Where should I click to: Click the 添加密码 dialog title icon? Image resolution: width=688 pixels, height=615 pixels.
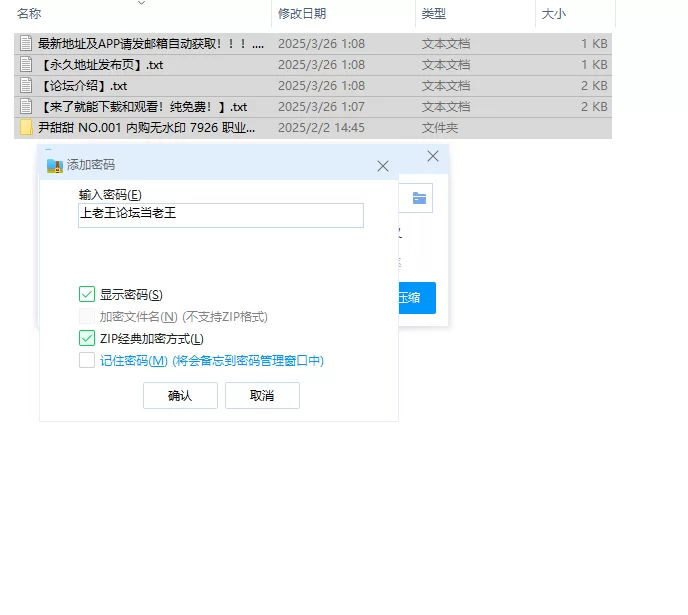(55, 166)
